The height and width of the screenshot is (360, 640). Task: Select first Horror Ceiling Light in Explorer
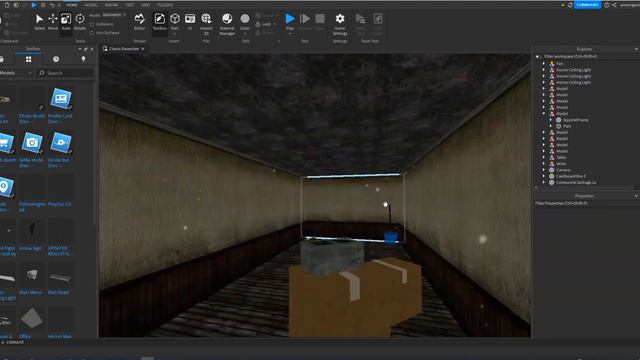pos(573,70)
